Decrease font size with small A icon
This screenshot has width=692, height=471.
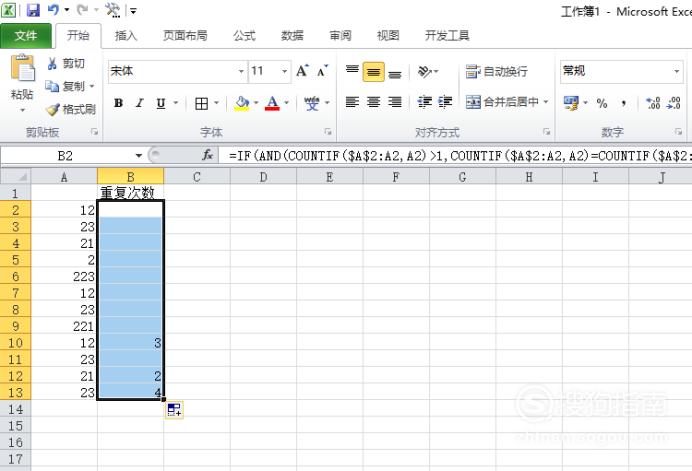click(323, 71)
